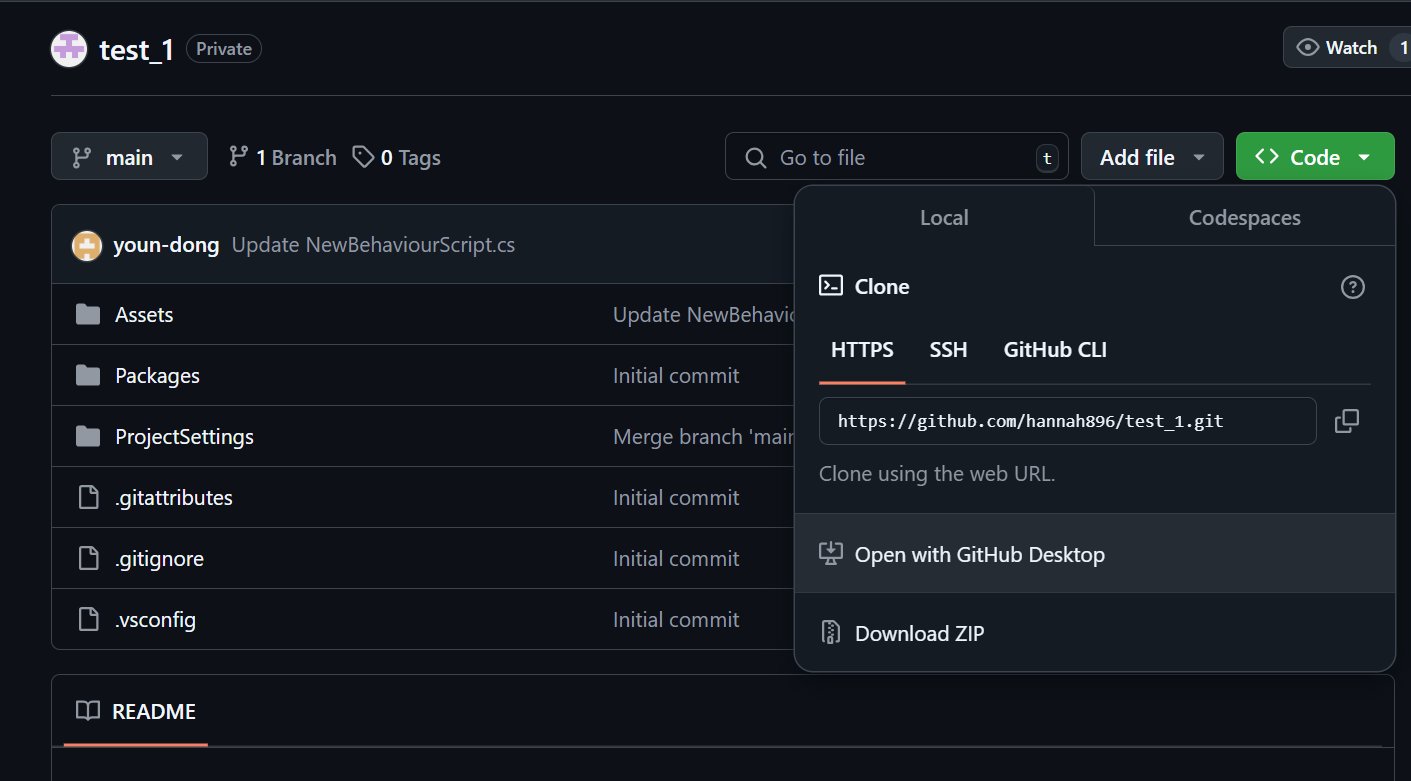This screenshot has height=781, width=1411.
Task: Open the ProjectSettings folder
Action: coord(184,437)
